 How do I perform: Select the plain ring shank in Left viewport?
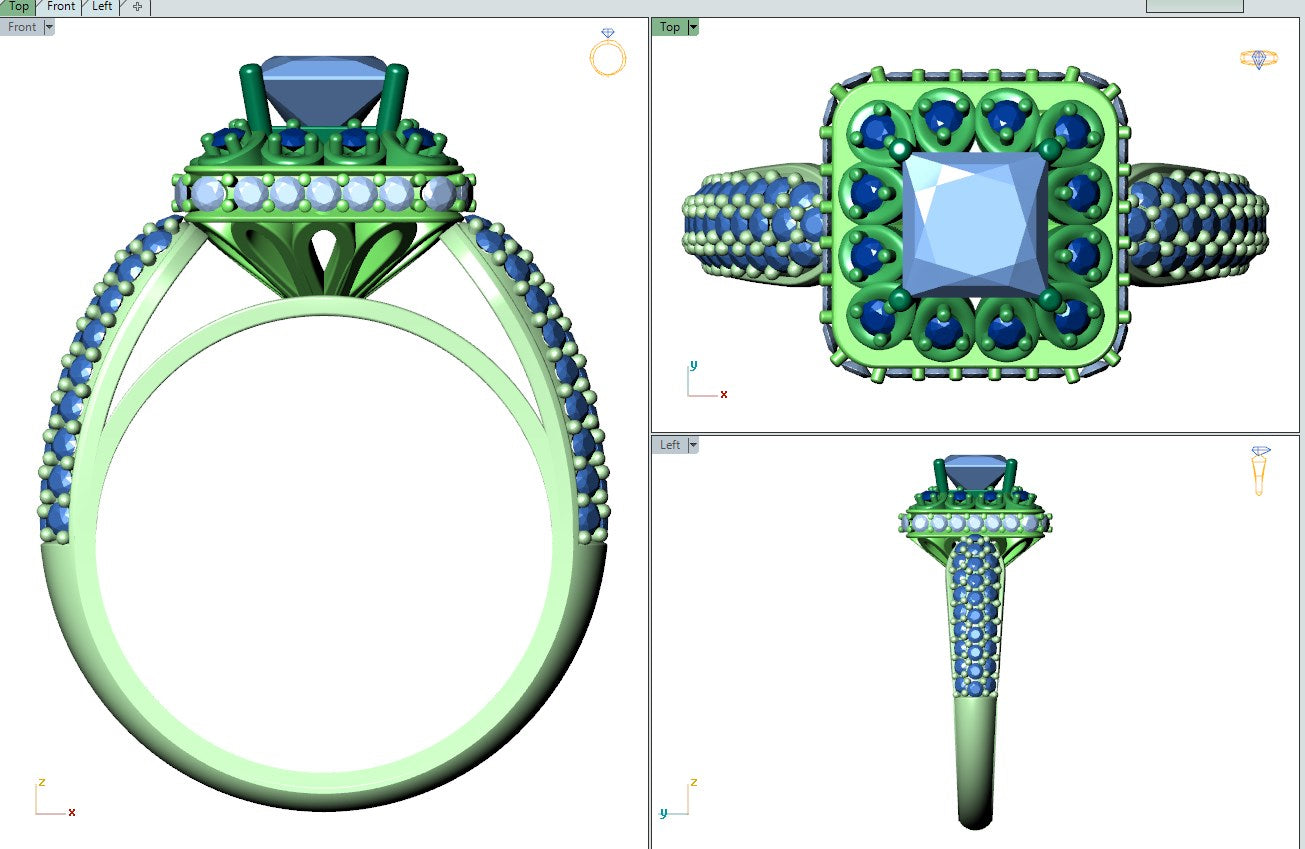coord(975,760)
